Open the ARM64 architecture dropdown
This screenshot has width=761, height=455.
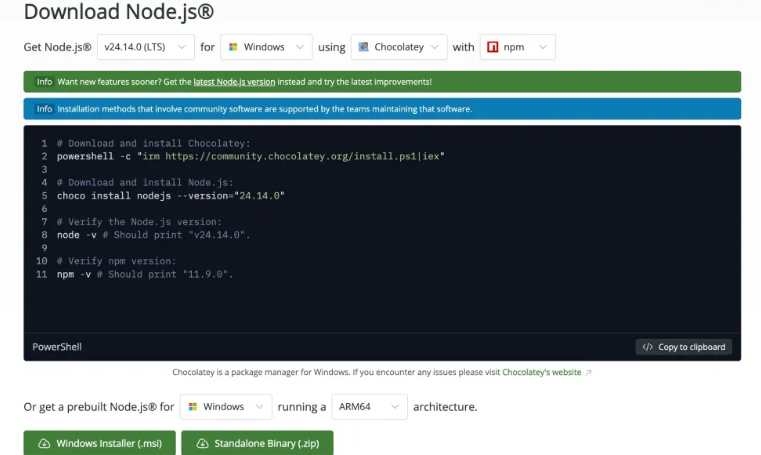pyautogui.click(x=369, y=406)
